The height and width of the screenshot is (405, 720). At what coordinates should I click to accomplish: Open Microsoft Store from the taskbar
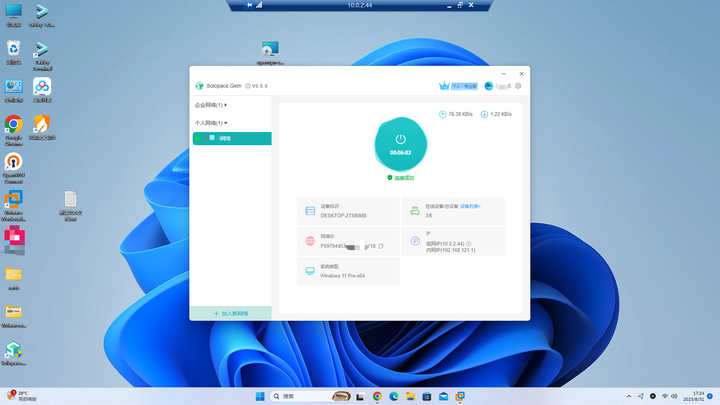427,396
